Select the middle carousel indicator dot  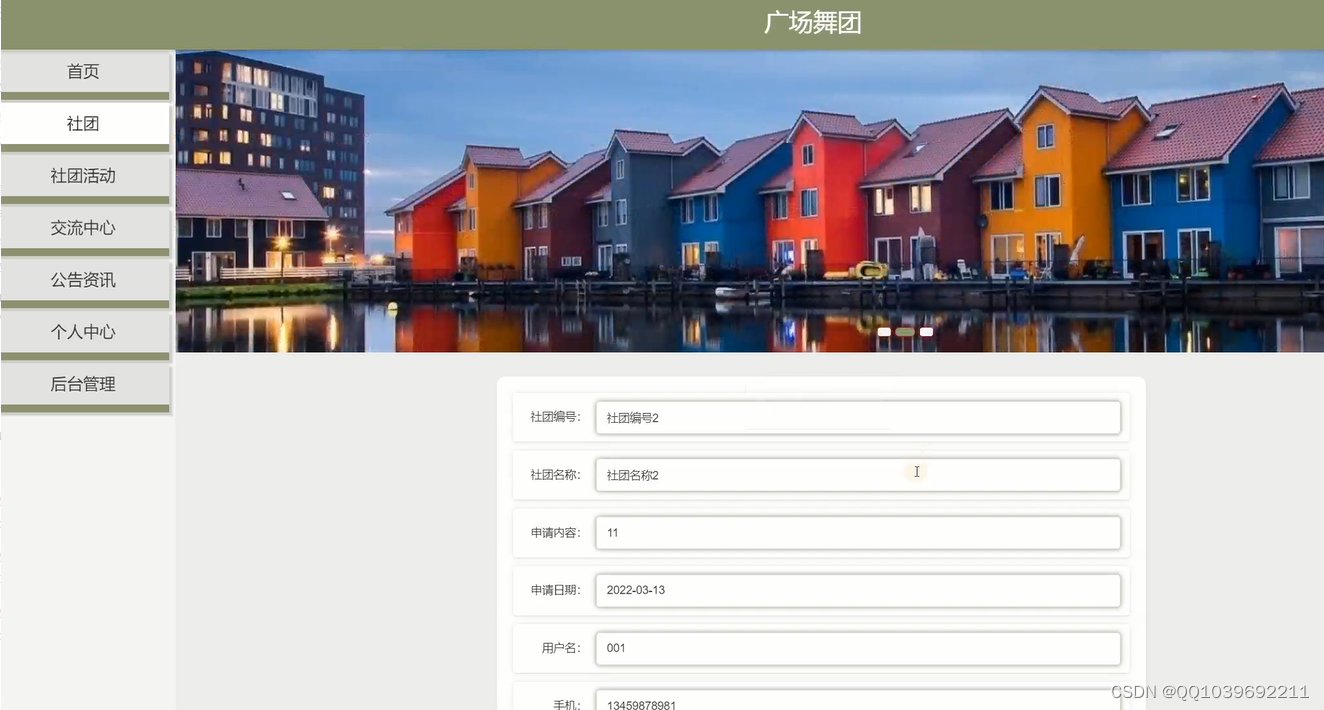(x=905, y=332)
